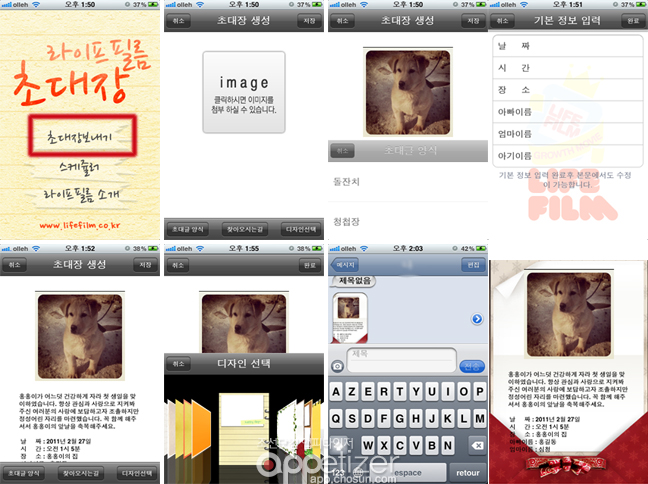Screen dimensions: 648x484
Task: Focus the 제목 message input field
Action: (402, 360)
